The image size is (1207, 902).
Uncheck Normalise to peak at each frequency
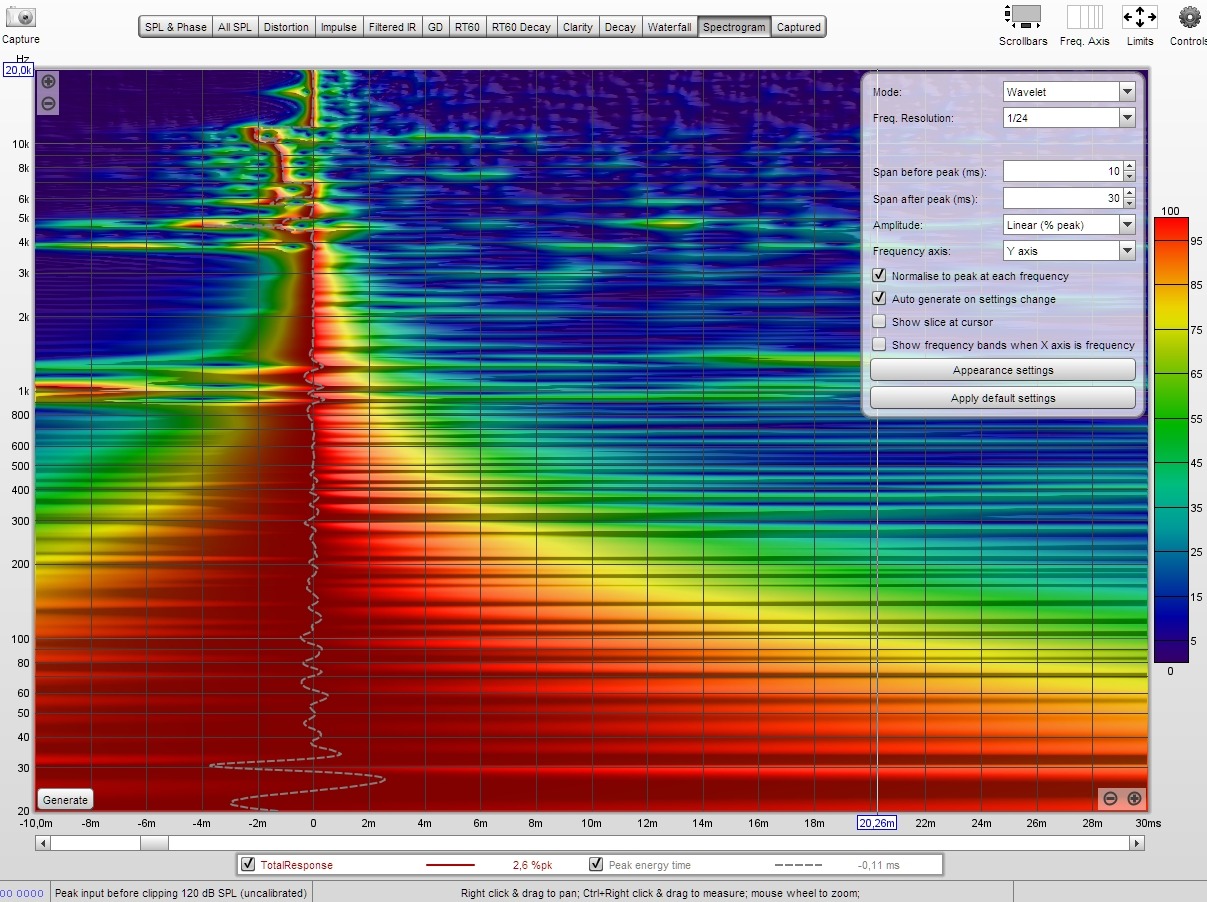[879, 275]
